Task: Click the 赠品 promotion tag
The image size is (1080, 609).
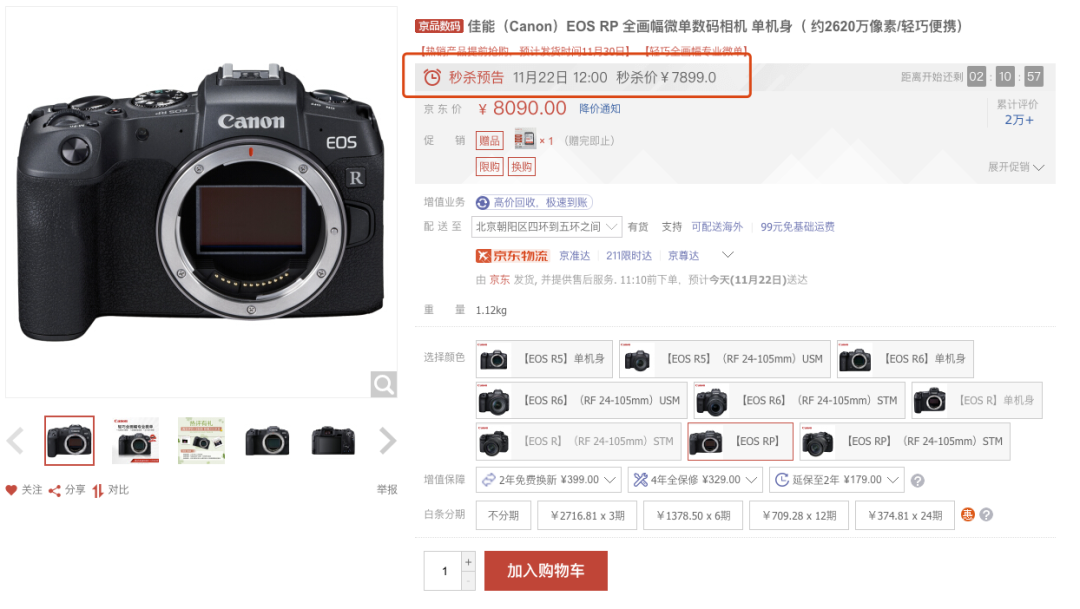Action: (489, 141)
